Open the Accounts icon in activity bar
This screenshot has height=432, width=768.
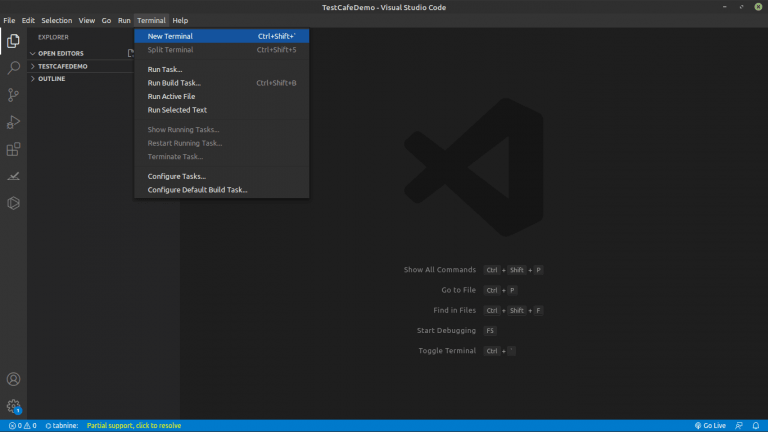point(13,380)
